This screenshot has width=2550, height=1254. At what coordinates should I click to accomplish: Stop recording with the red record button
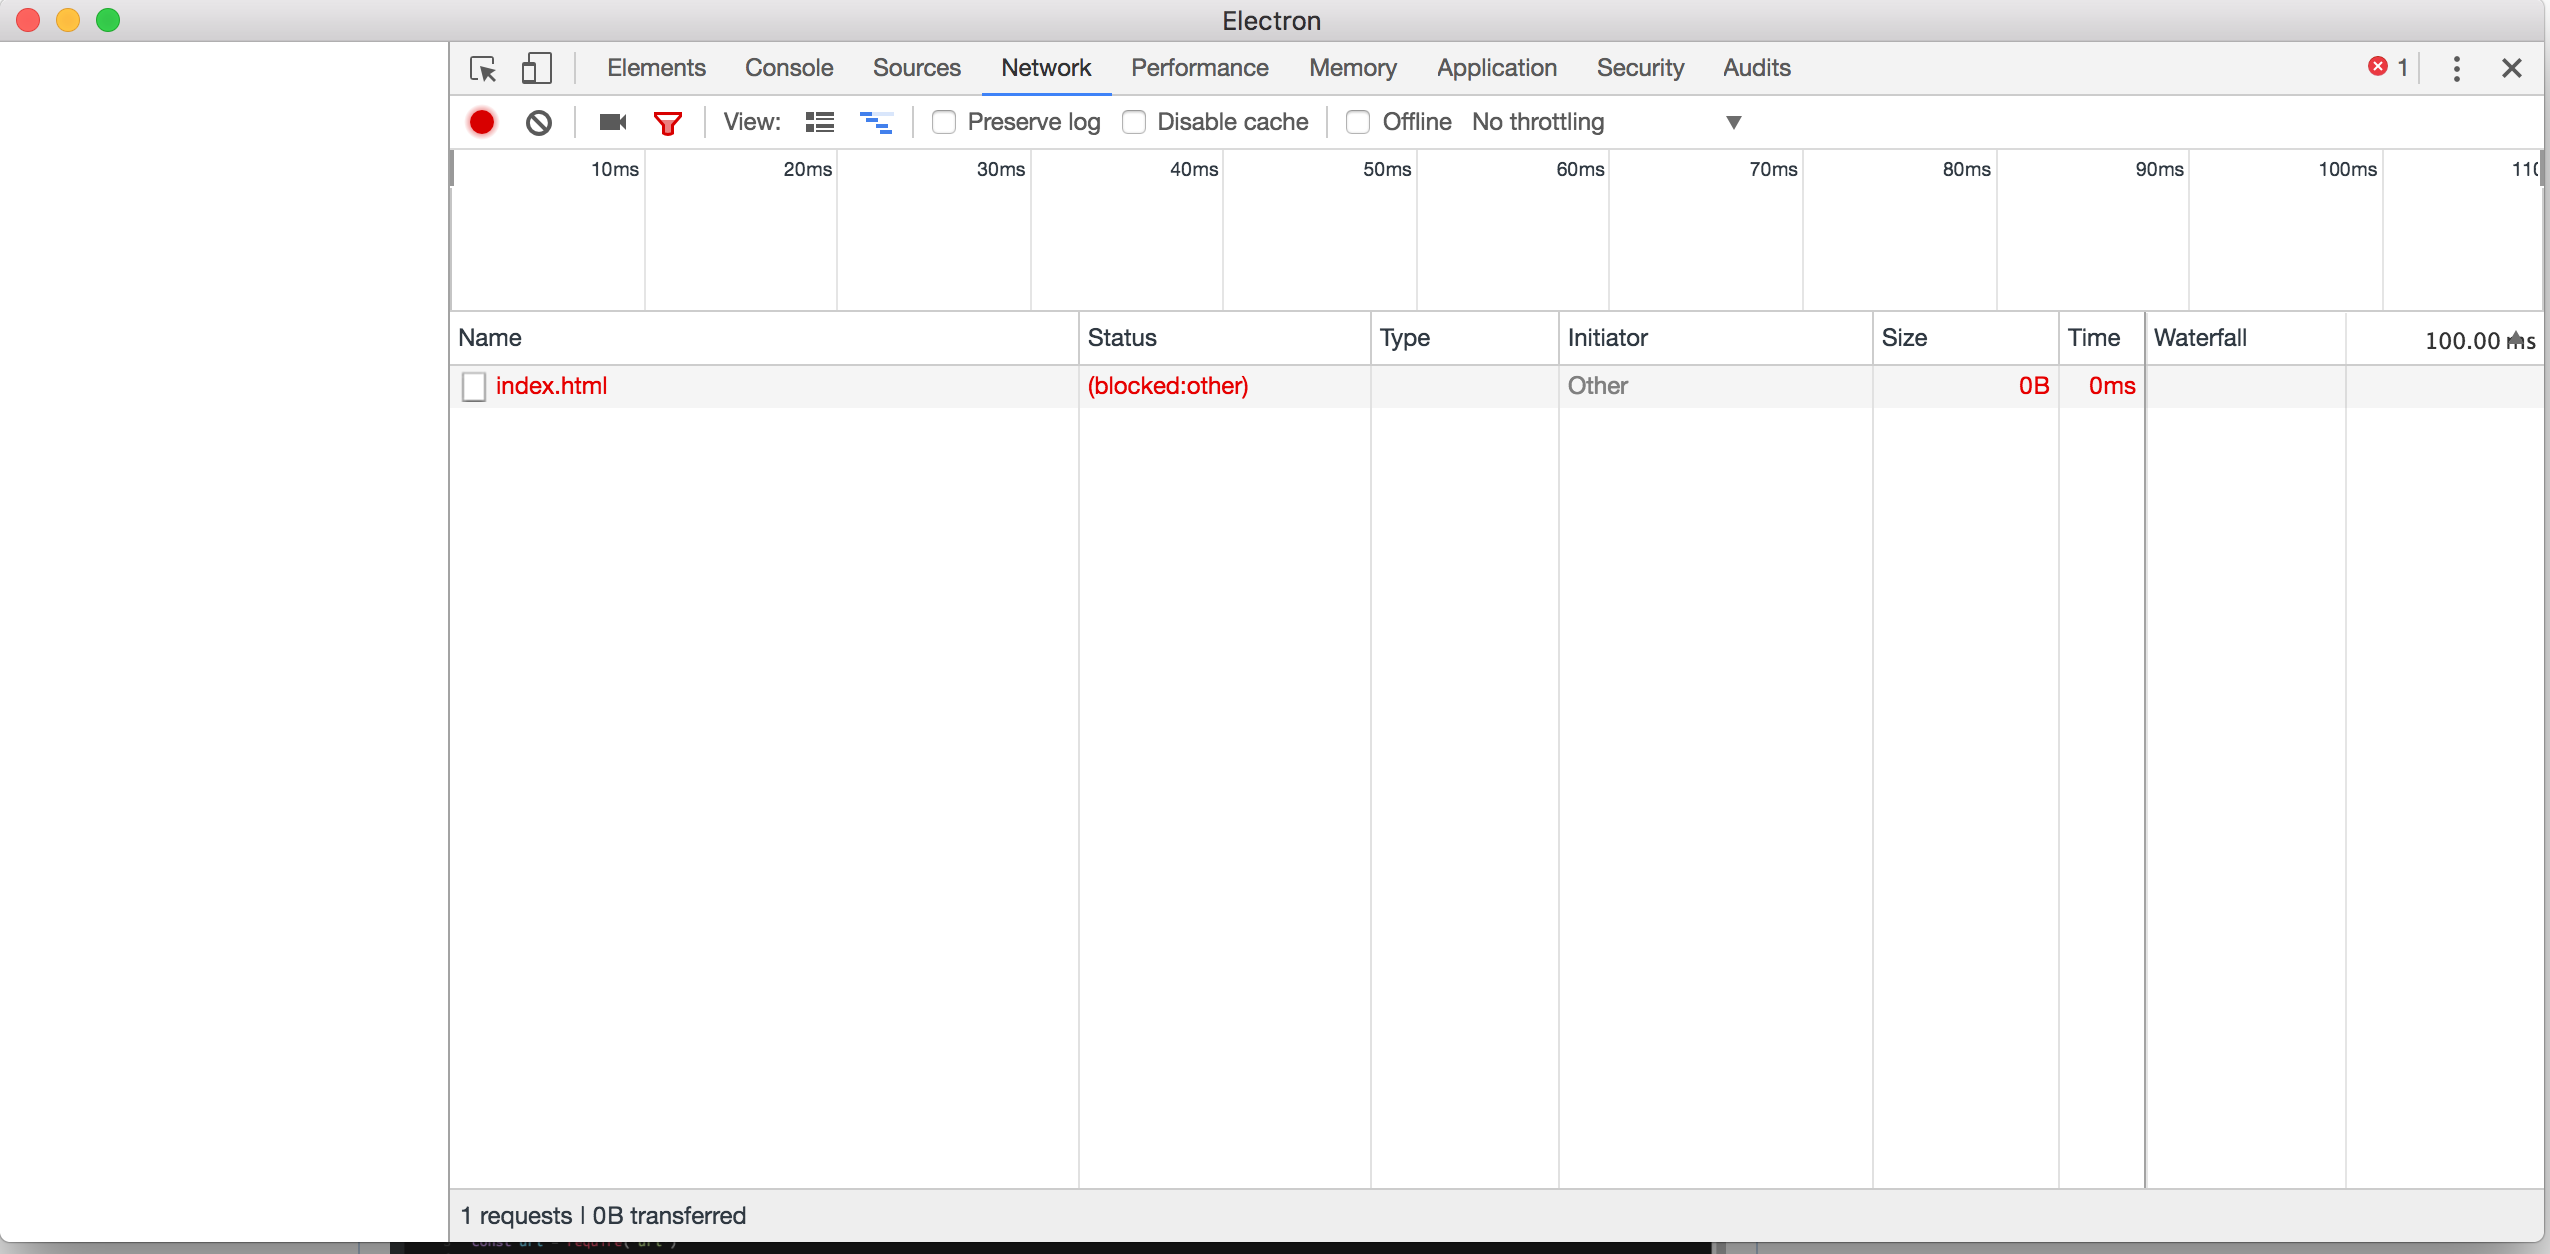482,122
